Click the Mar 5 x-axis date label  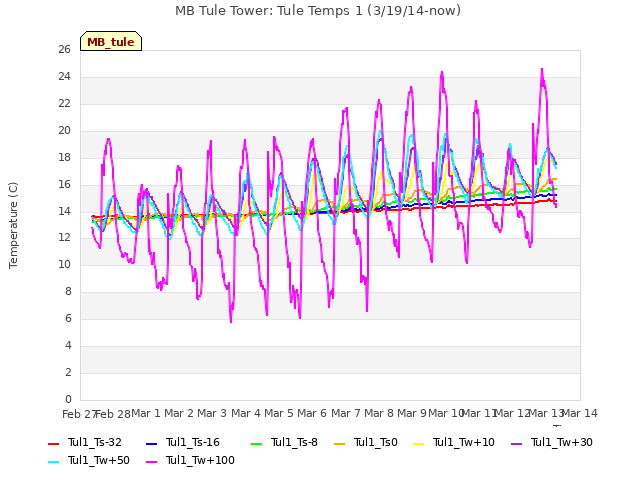(x=279, y=413)
